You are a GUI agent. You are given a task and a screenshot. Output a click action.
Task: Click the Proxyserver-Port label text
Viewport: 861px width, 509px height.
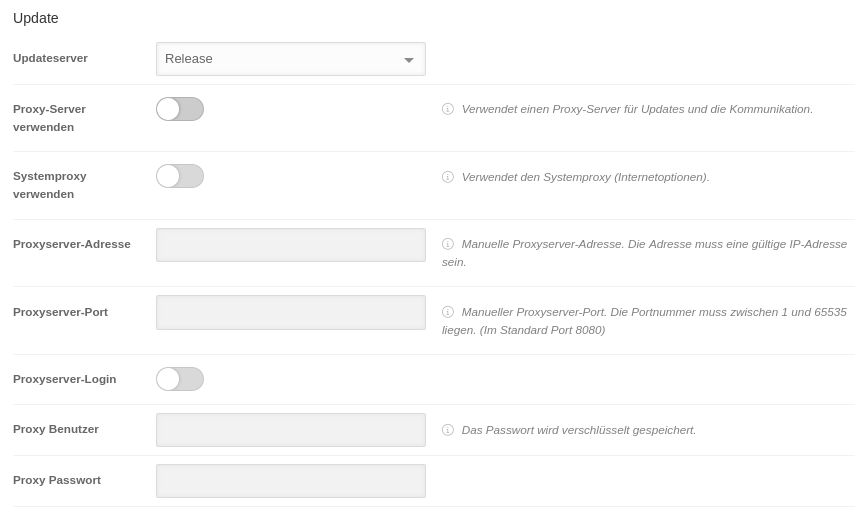pyautogui.click(x=60, y=312)
